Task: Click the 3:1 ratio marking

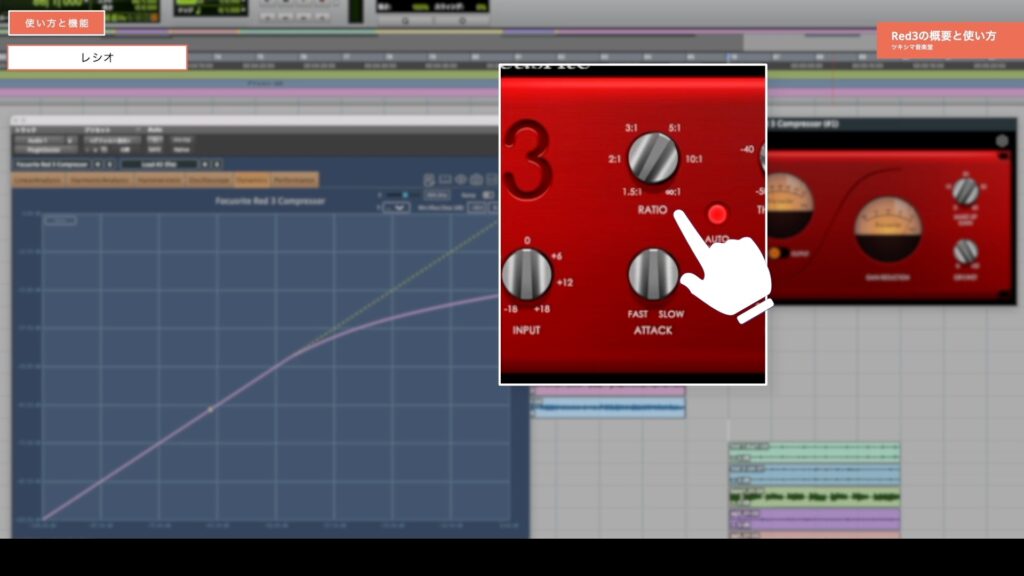Action: click(631, 128)
